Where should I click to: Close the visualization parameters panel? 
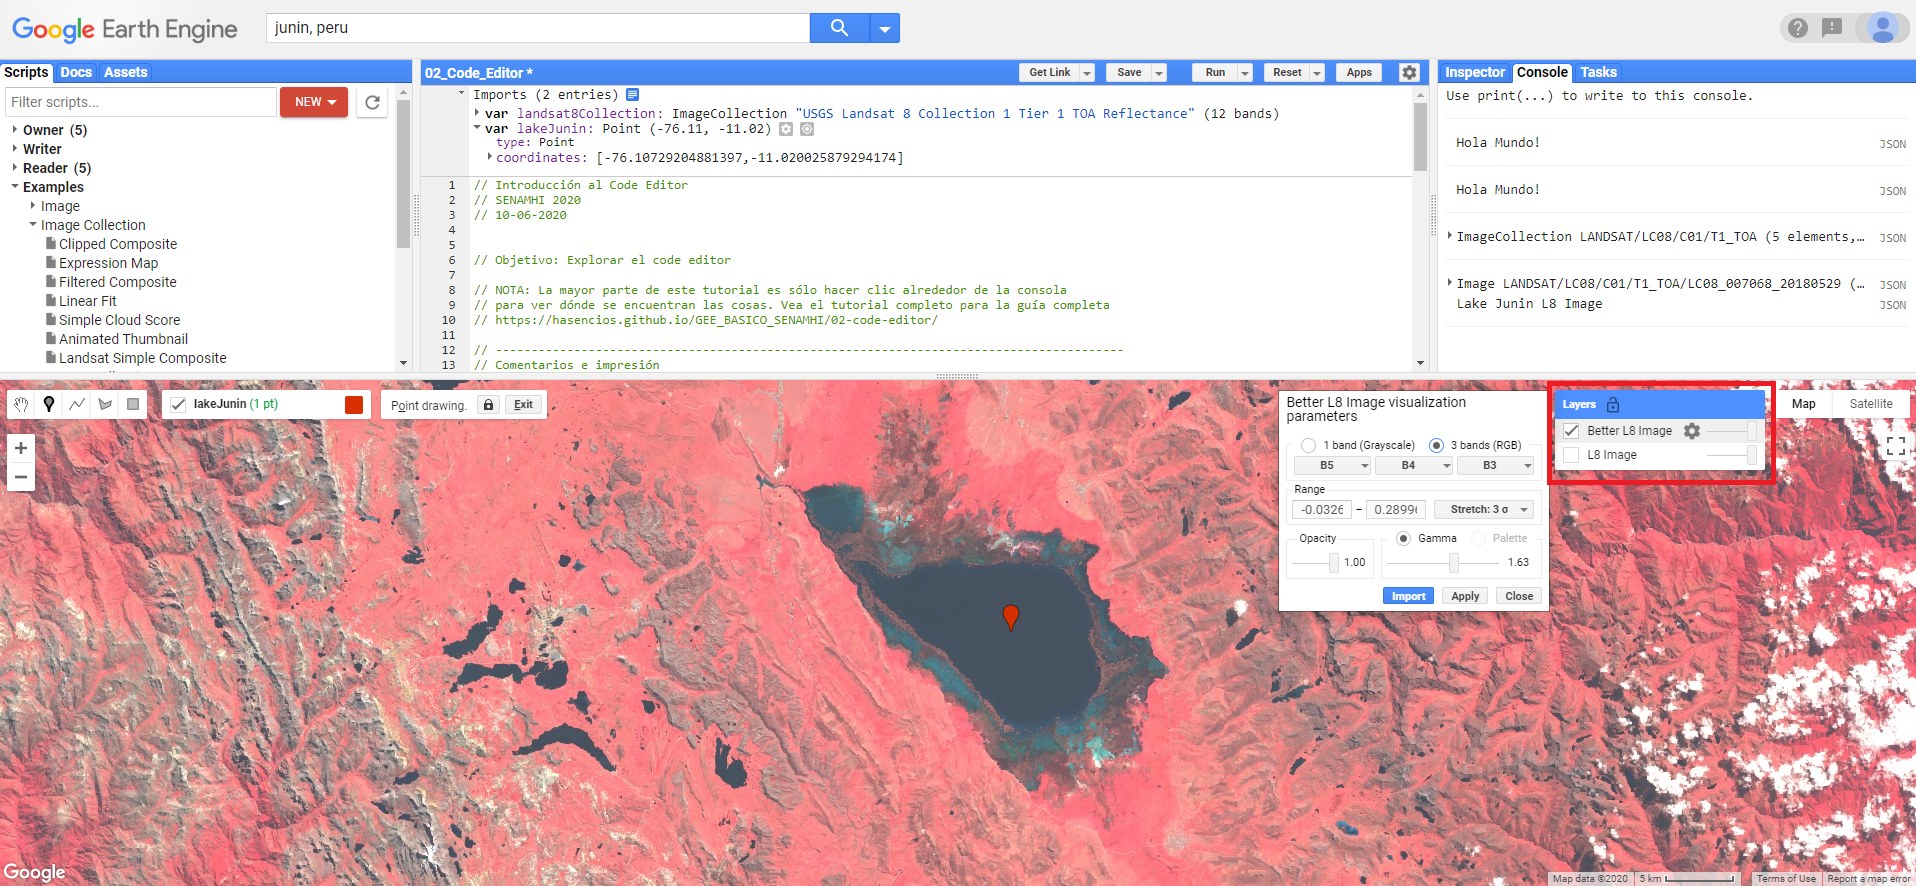click(1519, 596)
